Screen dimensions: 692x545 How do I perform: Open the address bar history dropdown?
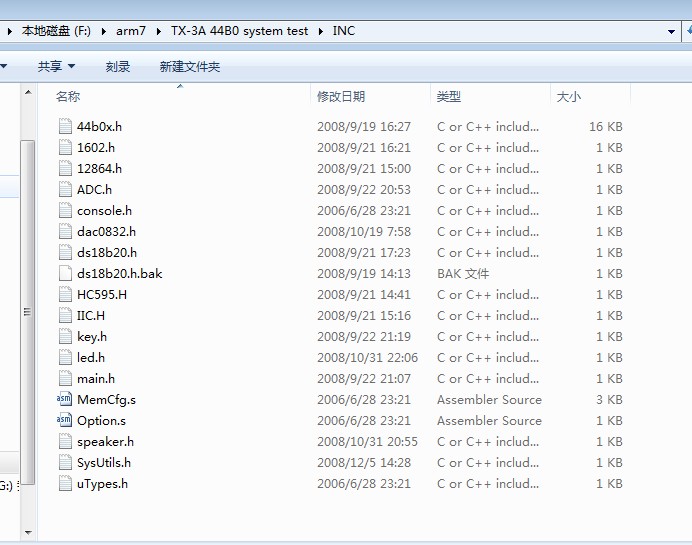click(x=671, y=31)
